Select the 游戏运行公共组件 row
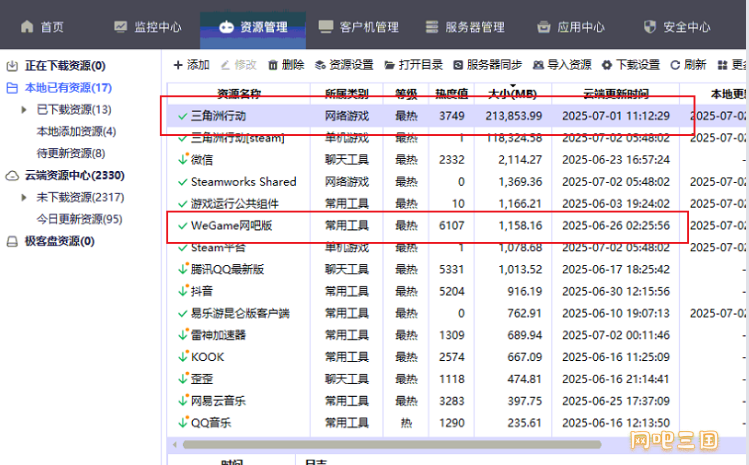 (x=456, y=204)
